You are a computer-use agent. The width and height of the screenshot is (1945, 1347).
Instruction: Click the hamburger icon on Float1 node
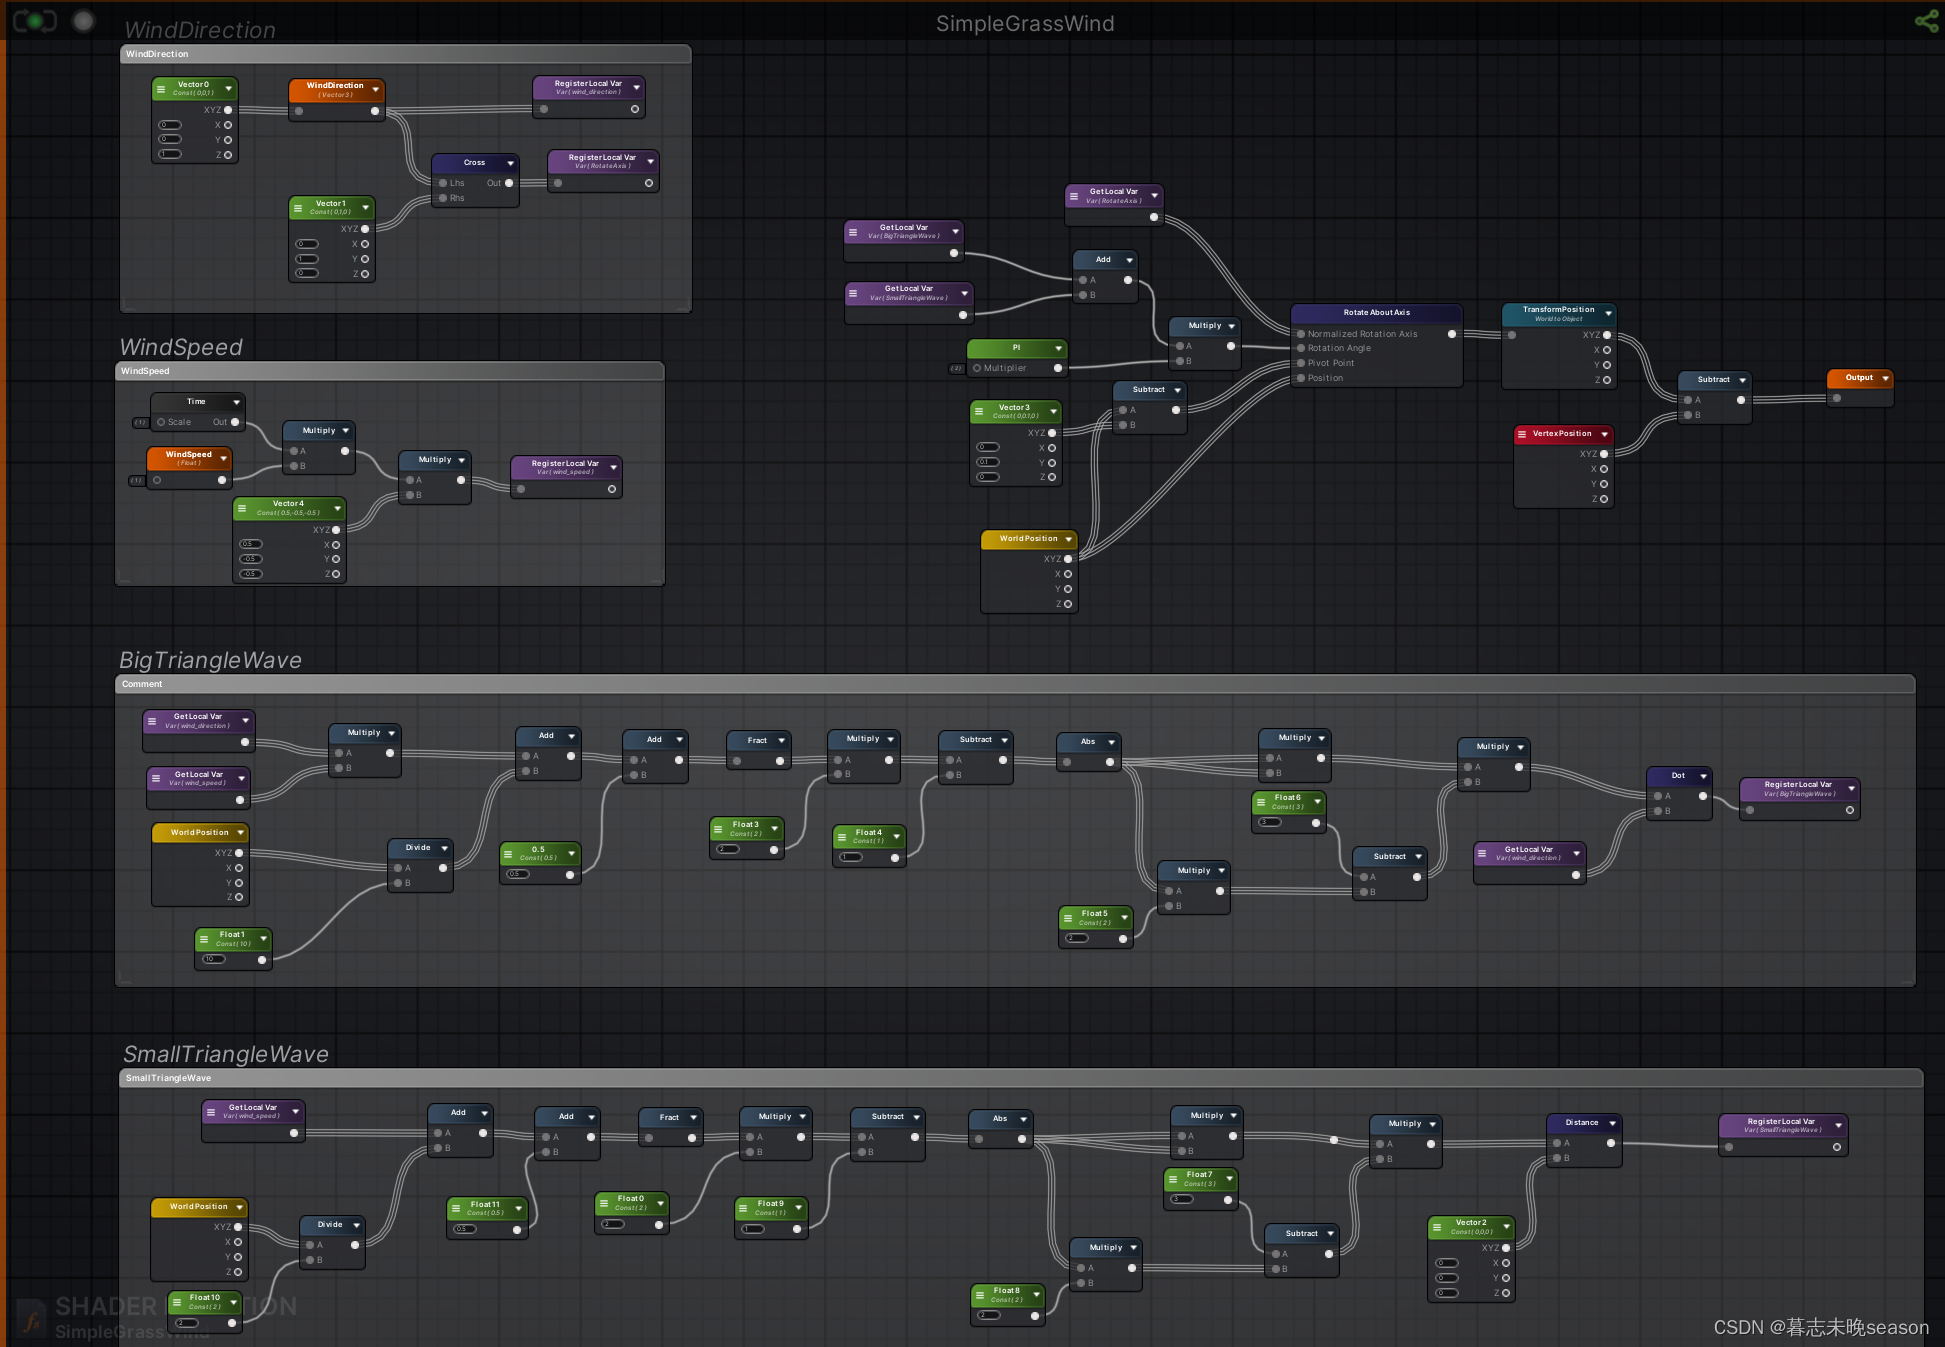click(x=204, y=939)
